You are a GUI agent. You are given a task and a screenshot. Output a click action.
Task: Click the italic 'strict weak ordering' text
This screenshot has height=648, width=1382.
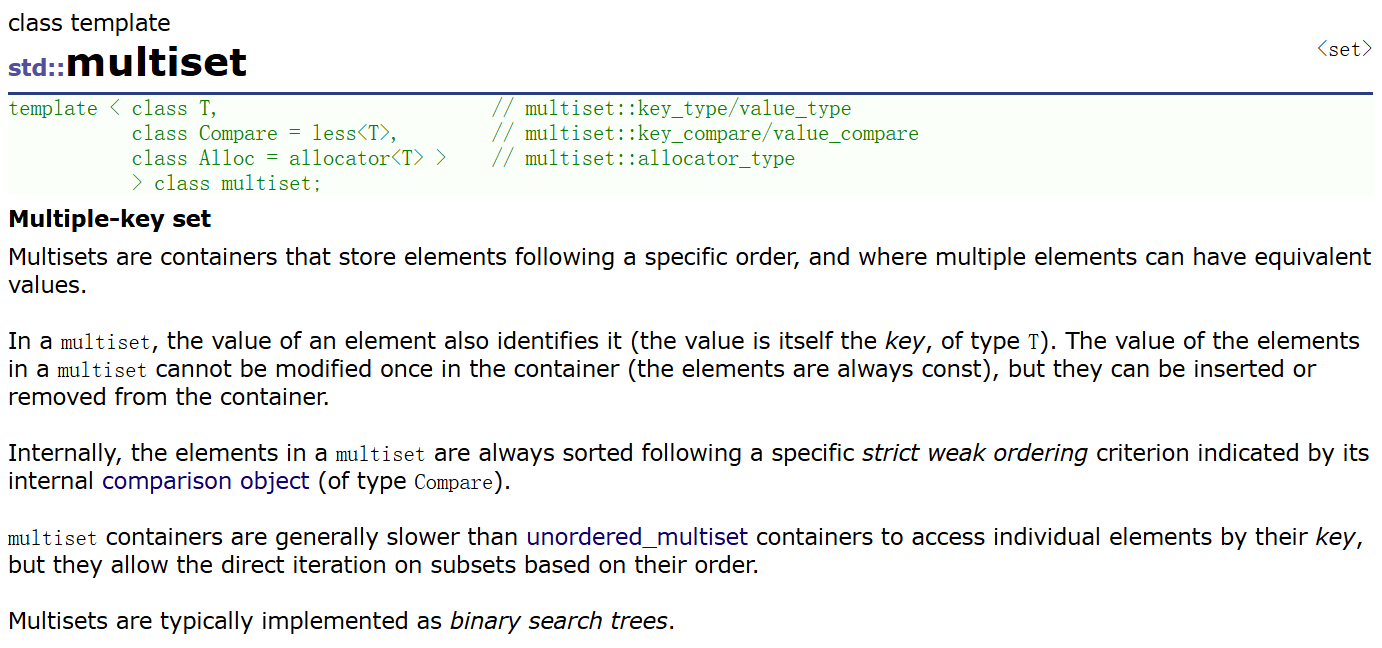pos(975,453)
